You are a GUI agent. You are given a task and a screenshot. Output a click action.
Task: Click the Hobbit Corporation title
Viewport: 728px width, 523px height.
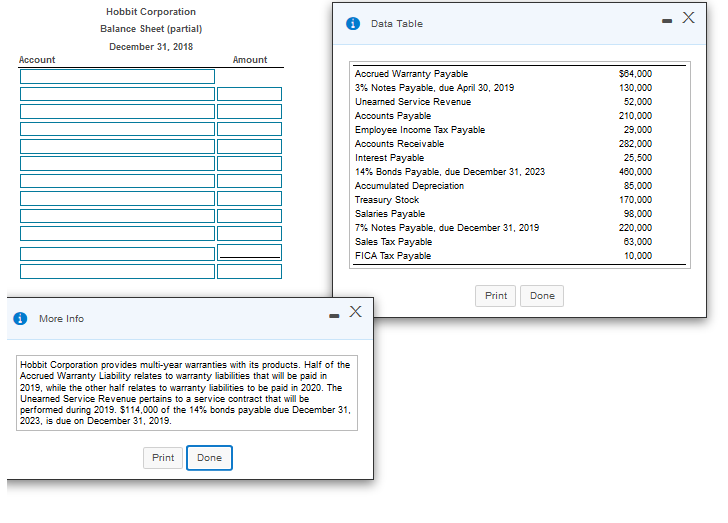click(x=151, y=12)
